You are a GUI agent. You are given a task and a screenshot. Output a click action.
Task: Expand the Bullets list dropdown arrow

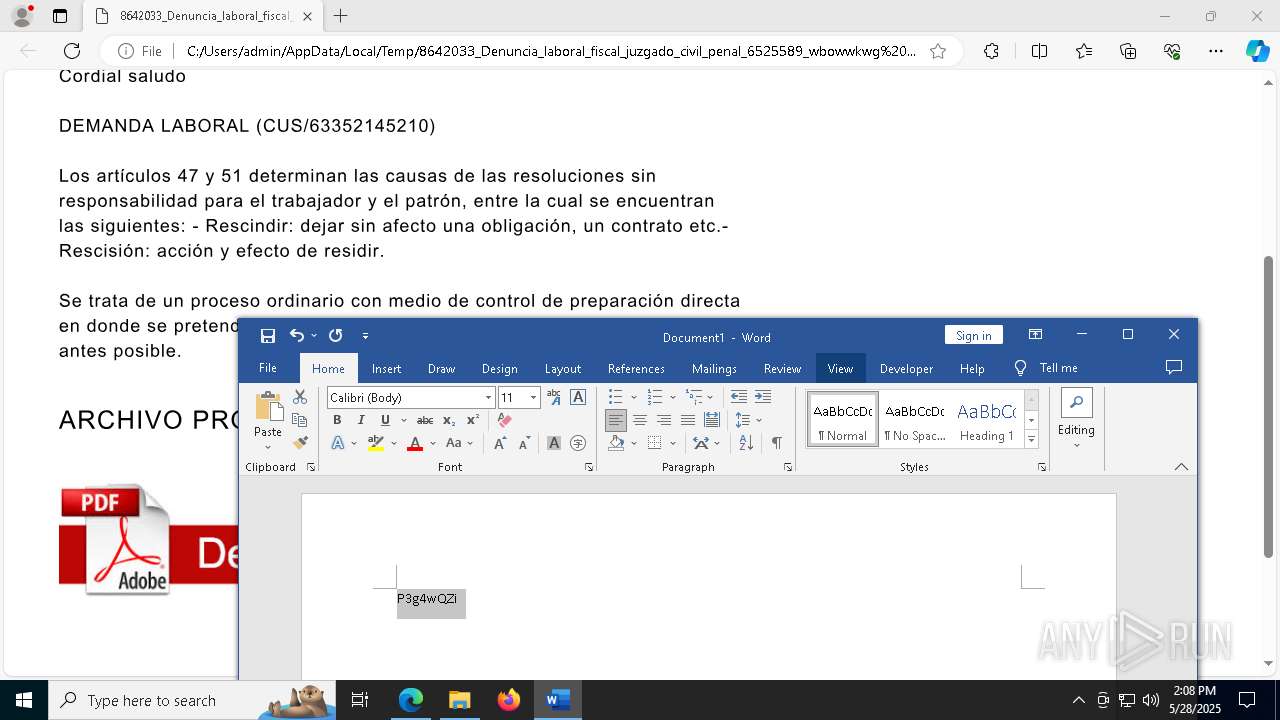(x=633, y=397)
